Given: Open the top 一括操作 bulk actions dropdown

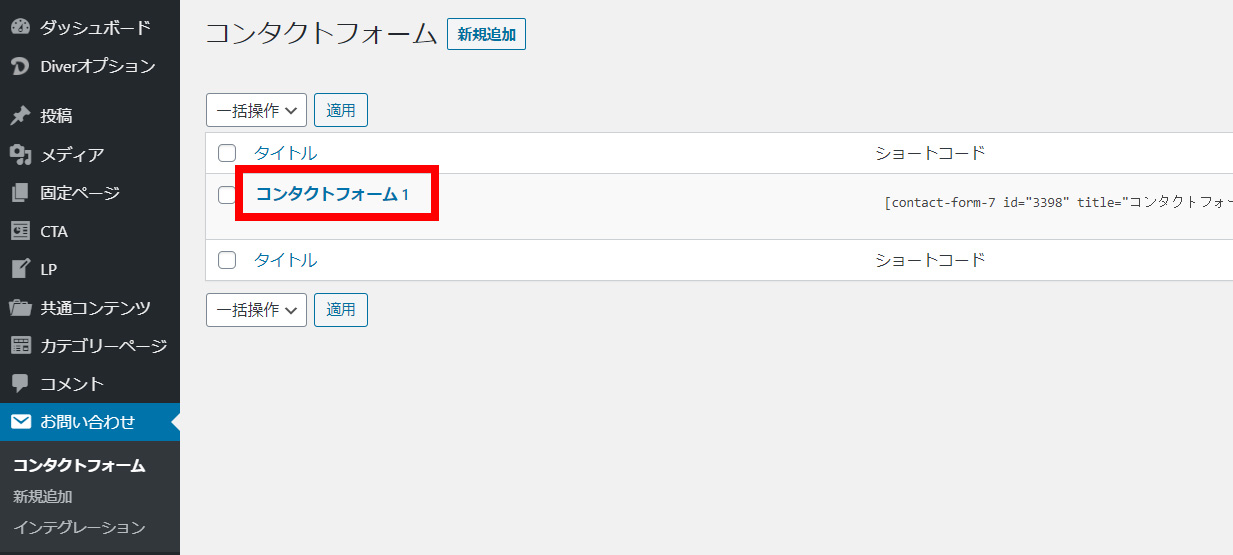Looking at the screenshot, I should point(256,110).
